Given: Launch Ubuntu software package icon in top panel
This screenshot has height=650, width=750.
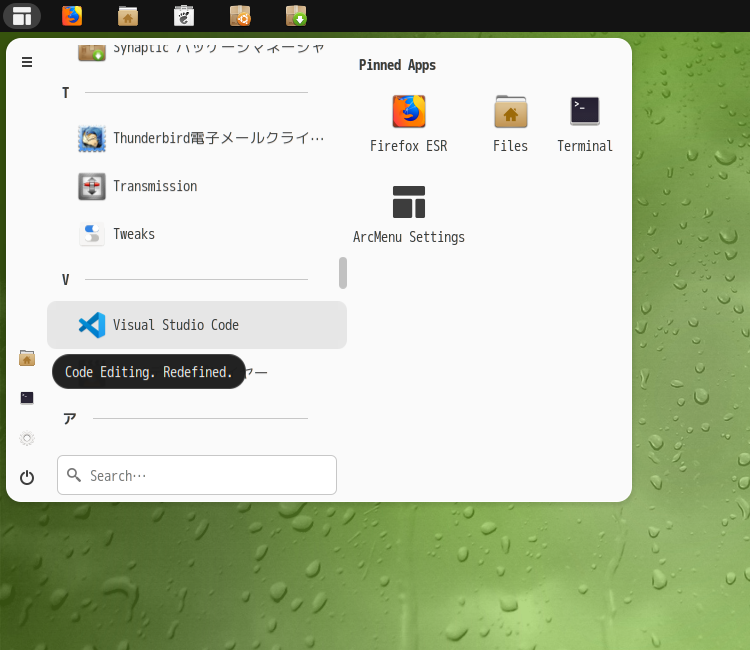Looking at the screenshot, I should click(240, 16).
